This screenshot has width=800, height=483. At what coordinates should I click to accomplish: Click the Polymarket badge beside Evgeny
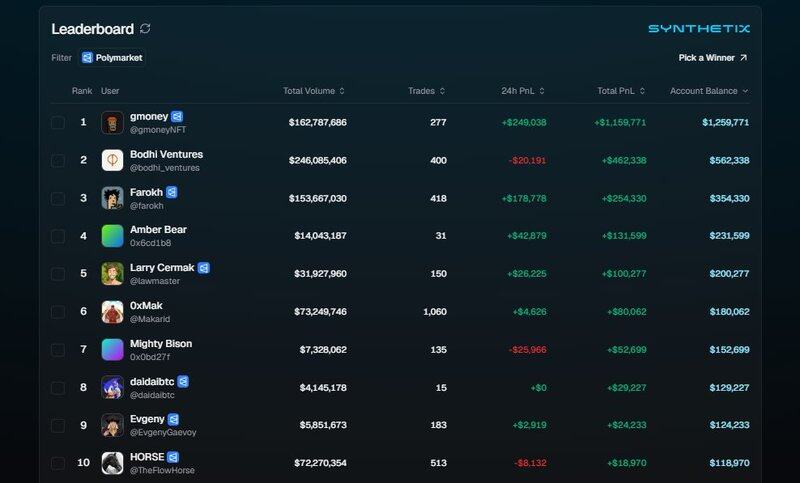click(173, 419)
